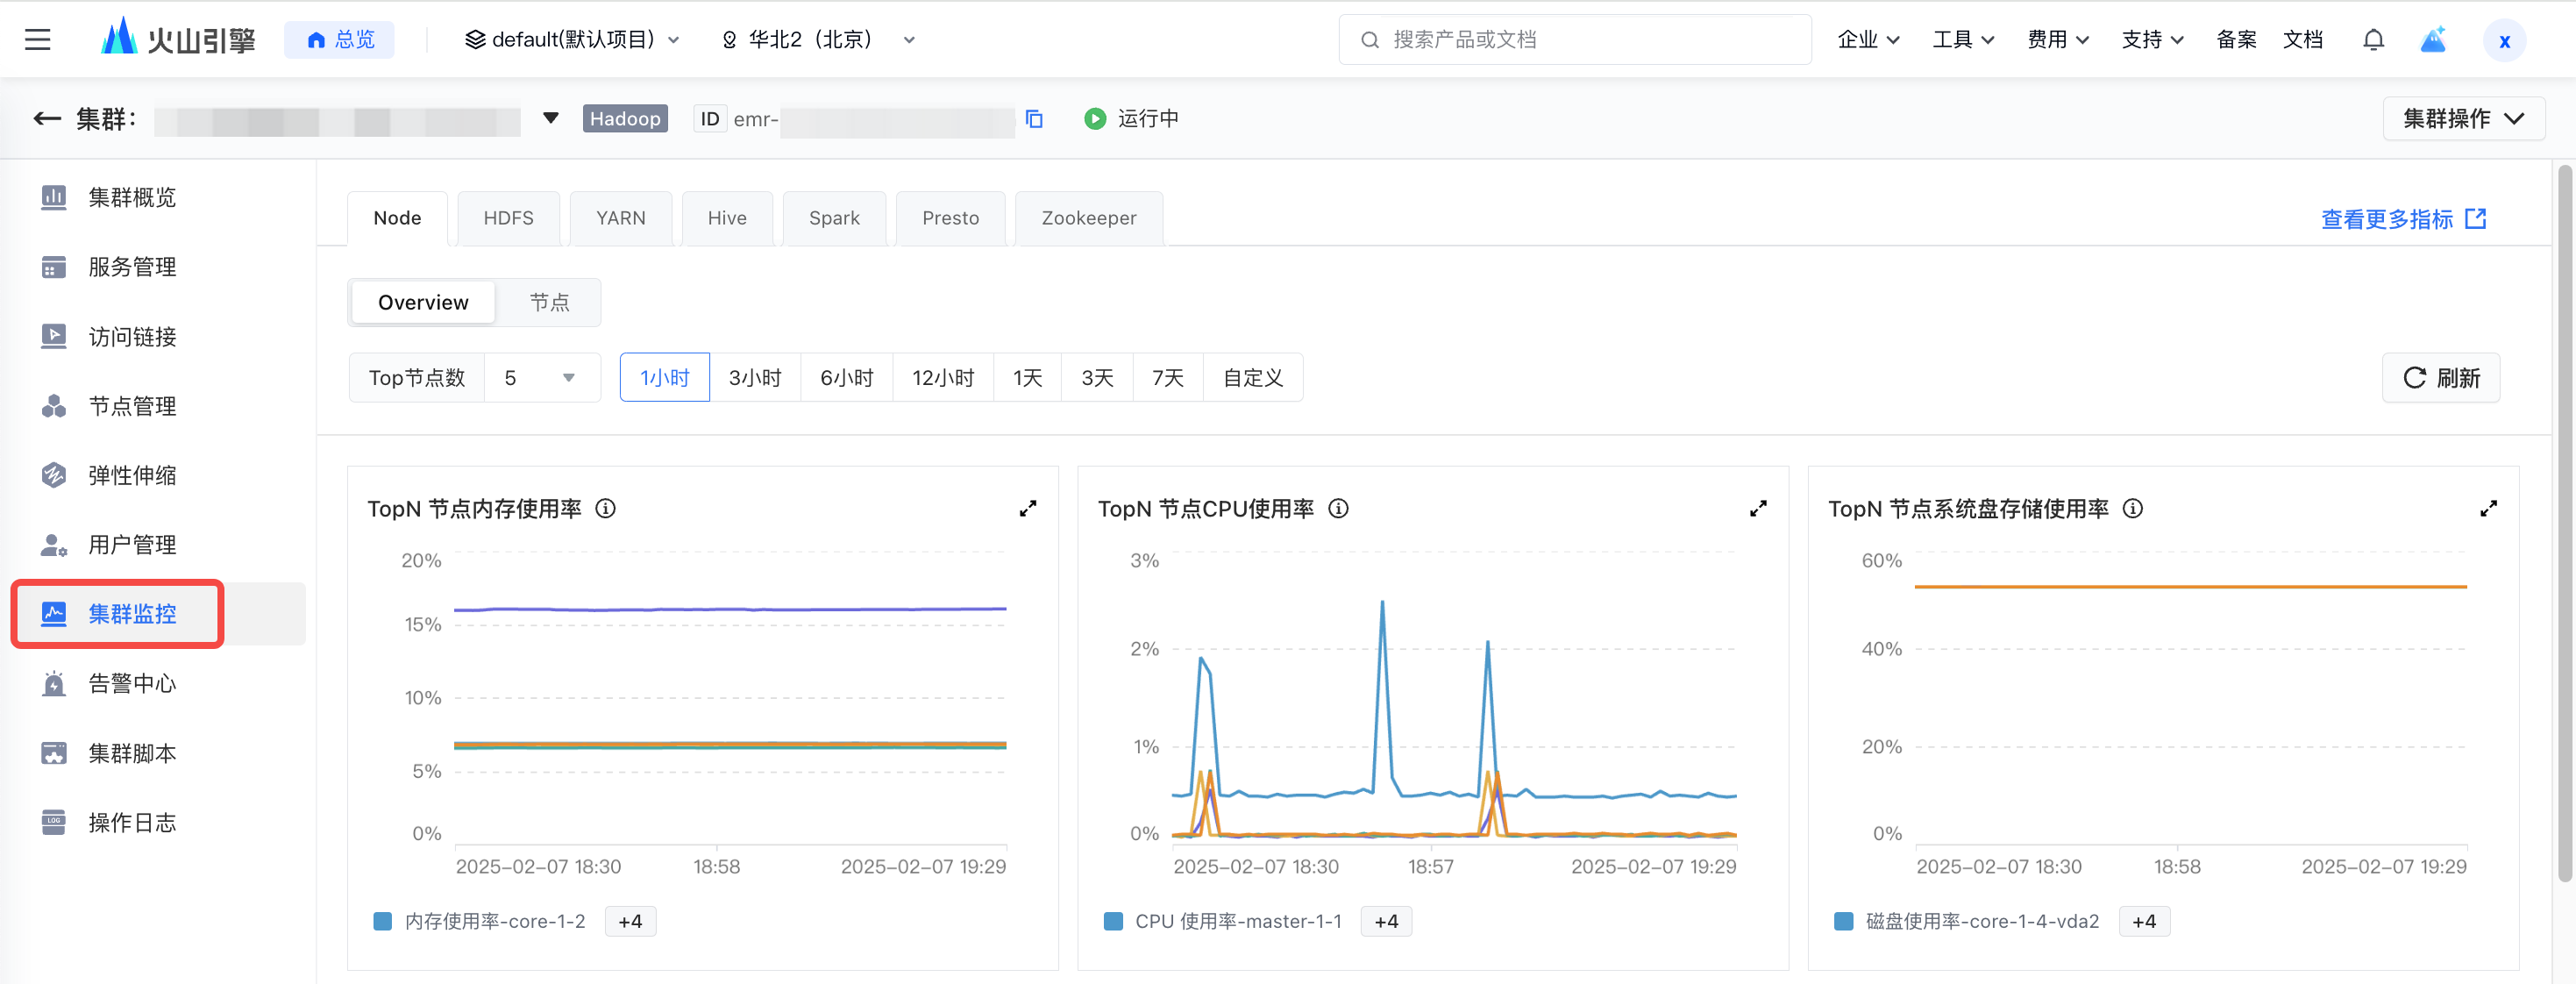Viewport: 2576px width, 984px height.
Task: Switch to the Presto tab
Action: tap(950, 218)
